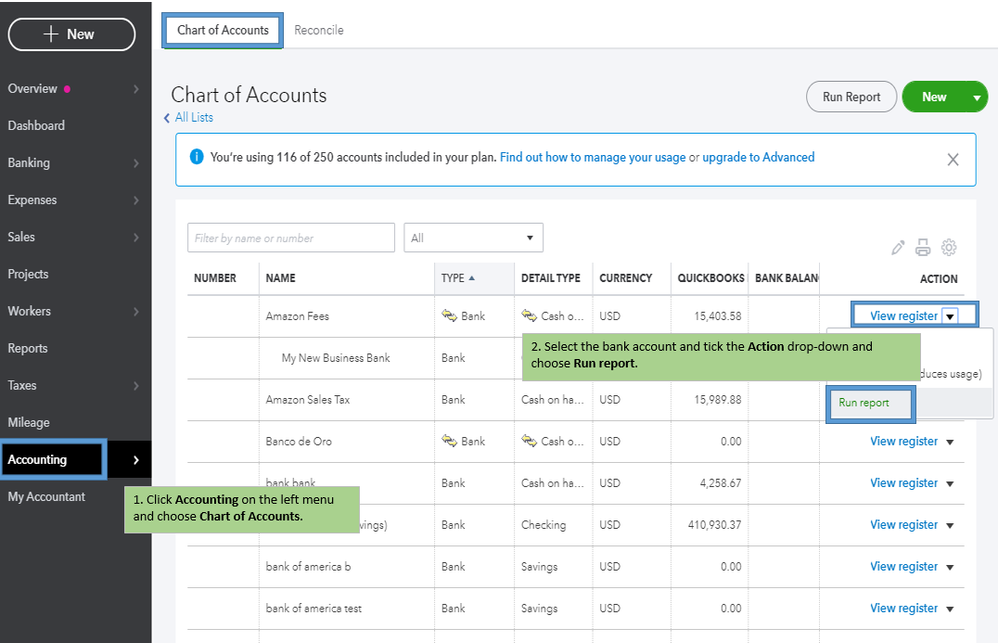998x643 pixels.
Task: Open the green New button dropdown arrow
Action: click(x=977, y=97)
